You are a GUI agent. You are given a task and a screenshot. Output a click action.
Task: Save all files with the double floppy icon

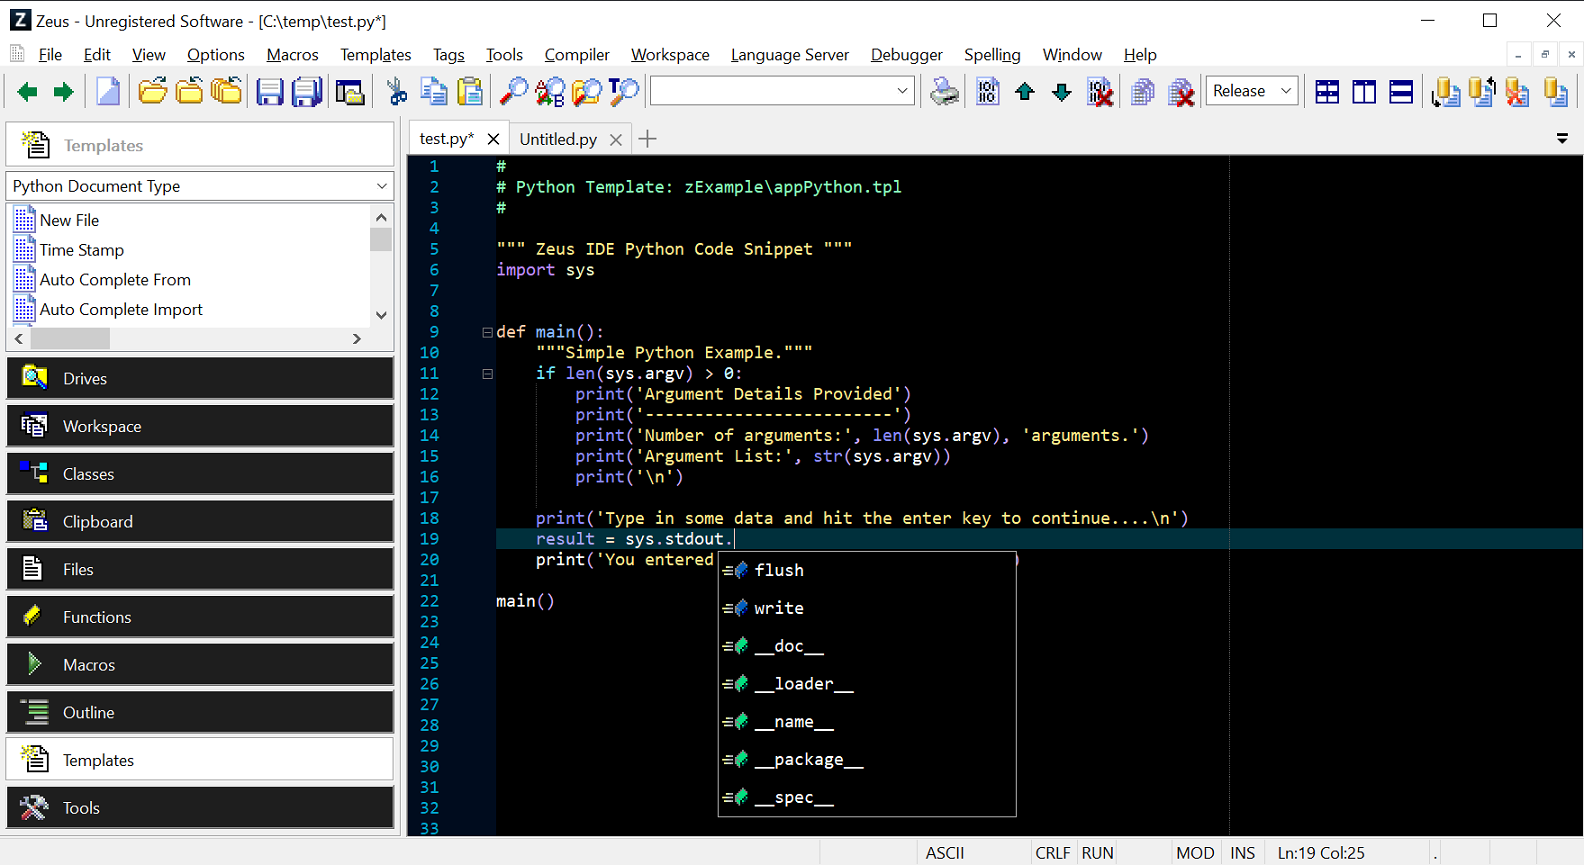[x=307, y=92]
